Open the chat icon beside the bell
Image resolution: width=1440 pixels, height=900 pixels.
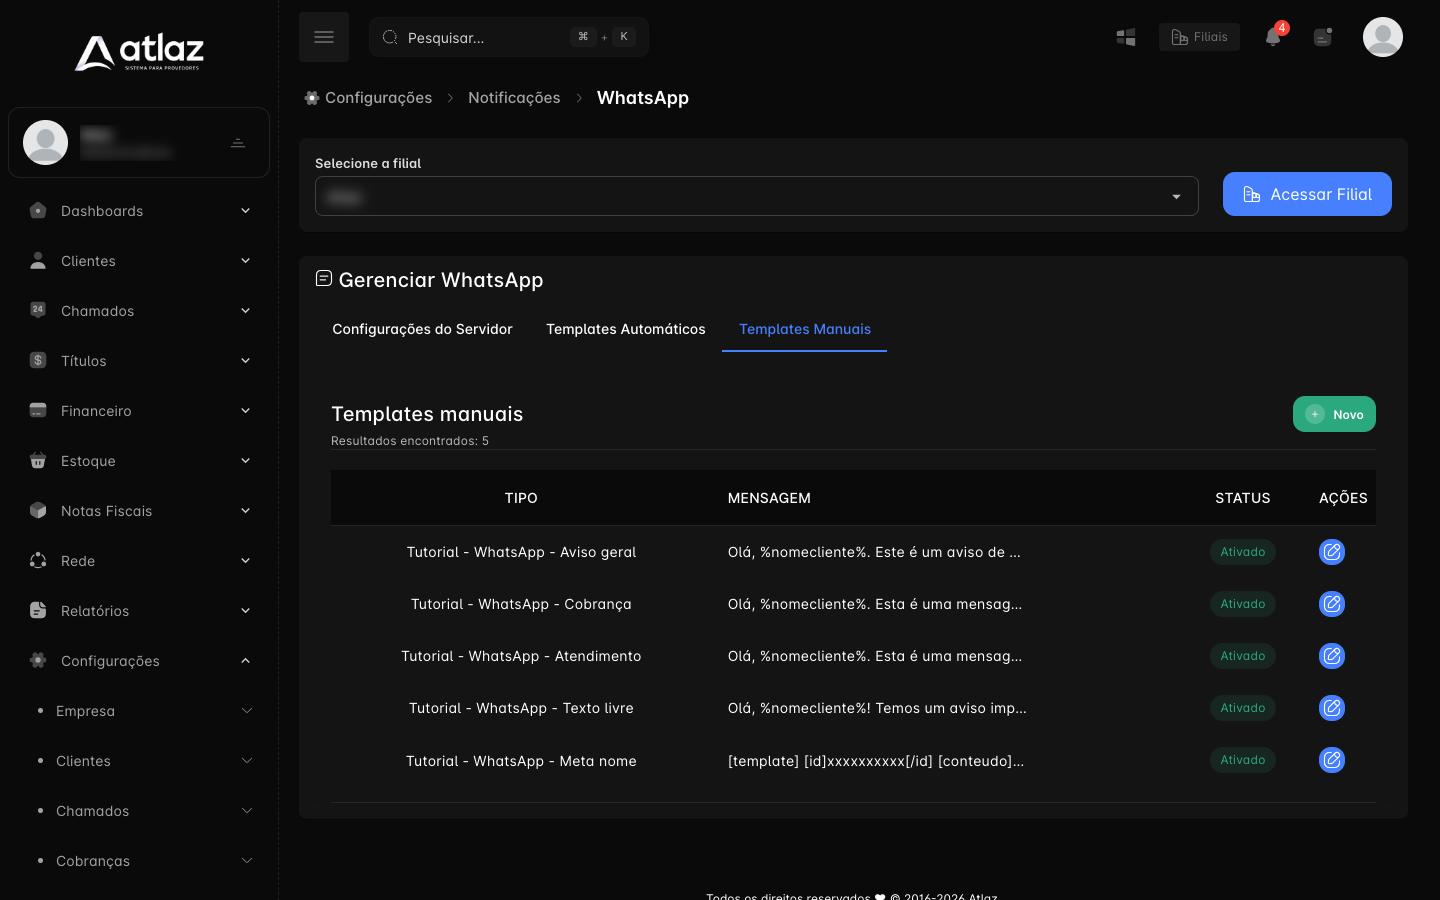pyautogui.click(x=1323, y=37)
